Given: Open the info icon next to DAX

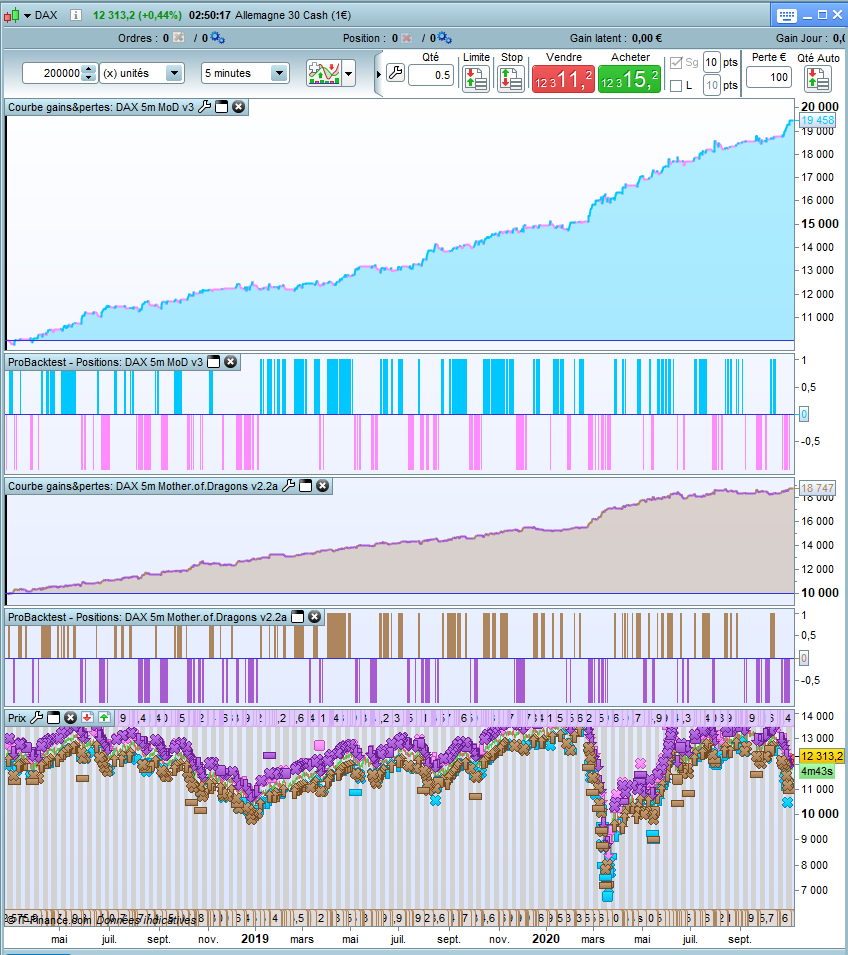Looking at the screenshot, I should pyautogui.click(x=76, y=15).
